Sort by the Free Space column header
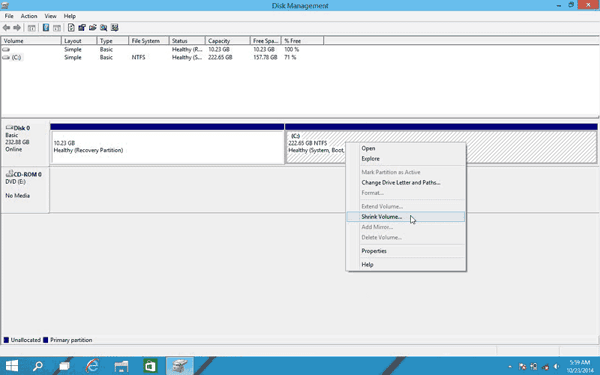This screenshot has width=600, height=375. click(x=266, y=41)
